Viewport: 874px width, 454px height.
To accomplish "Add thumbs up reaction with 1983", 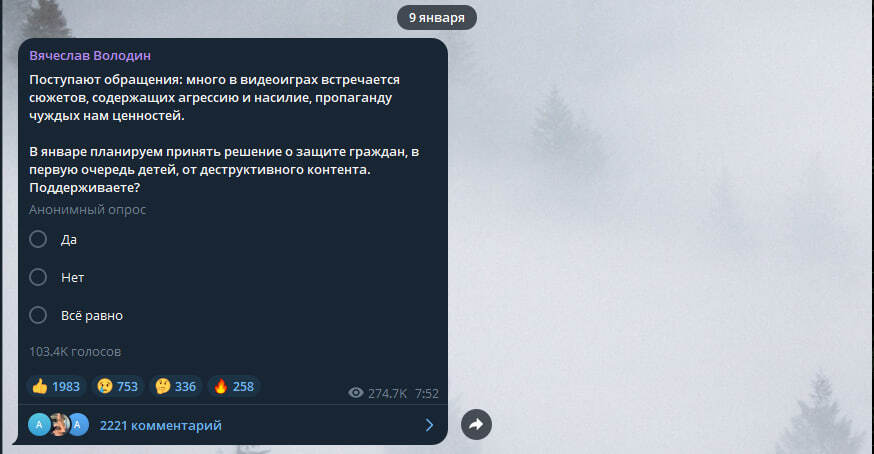I will click(x=56, y=387).
